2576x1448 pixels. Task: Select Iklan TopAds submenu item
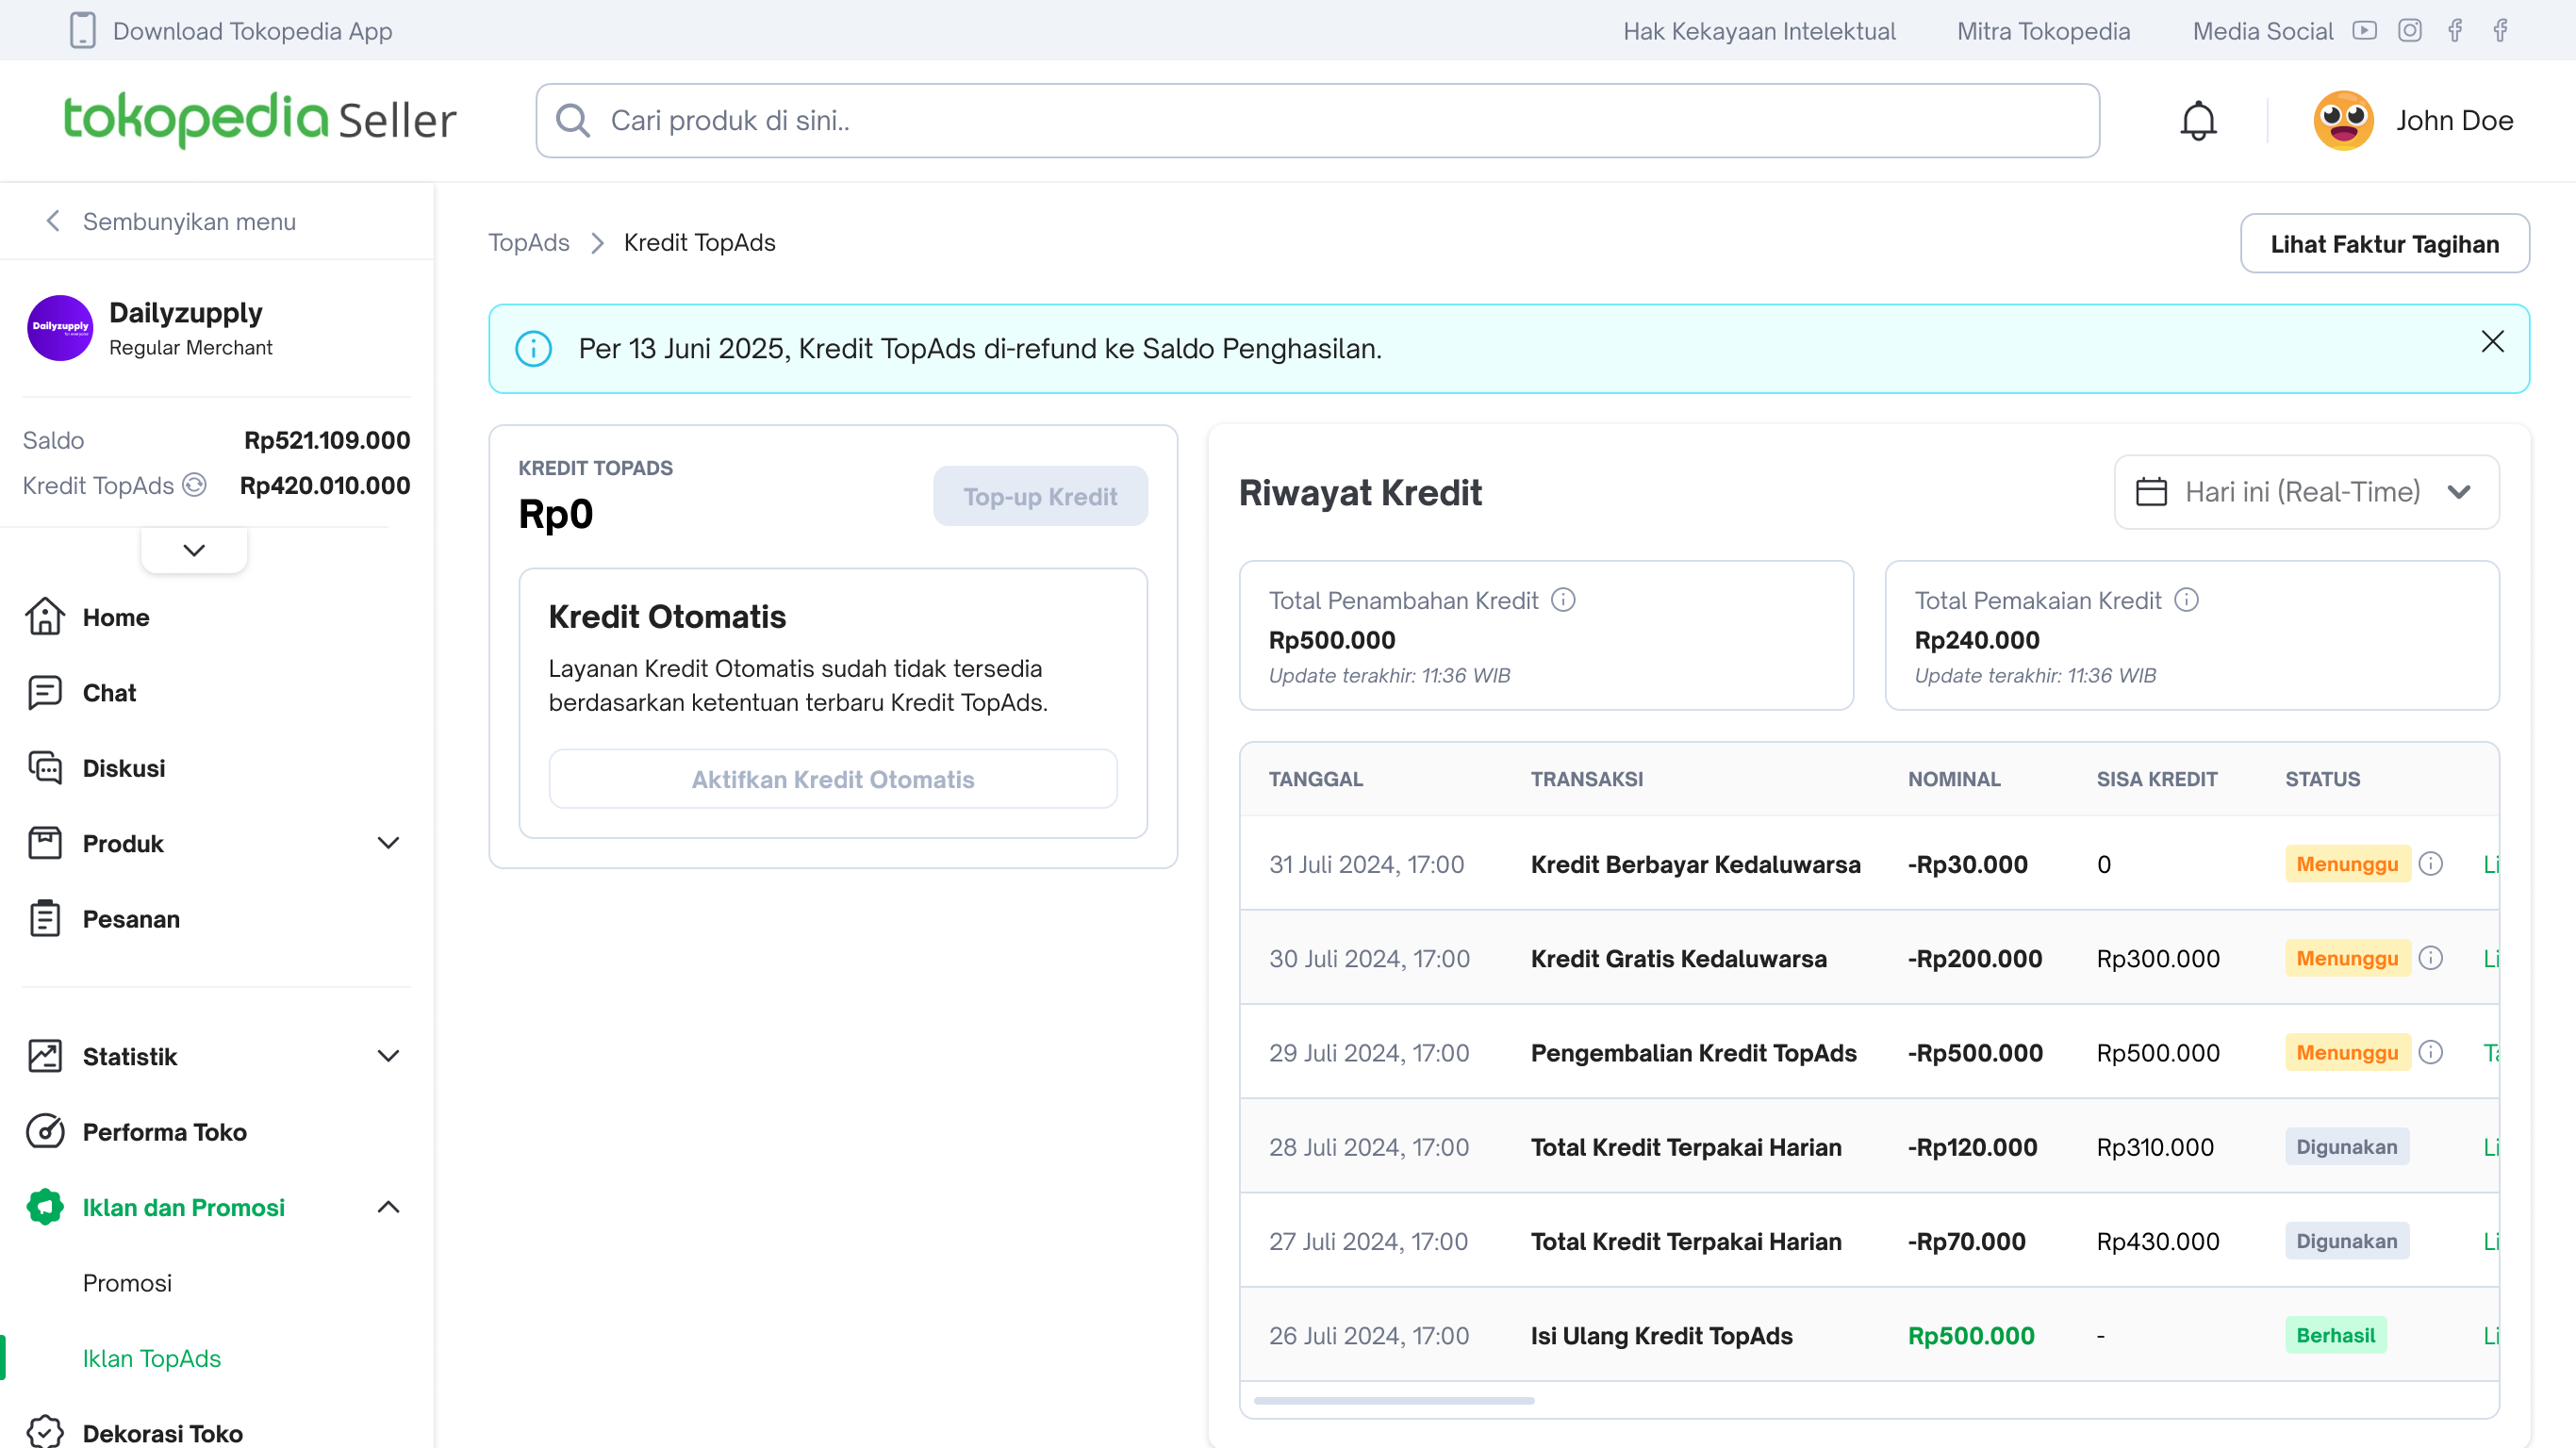(152, 1358)
